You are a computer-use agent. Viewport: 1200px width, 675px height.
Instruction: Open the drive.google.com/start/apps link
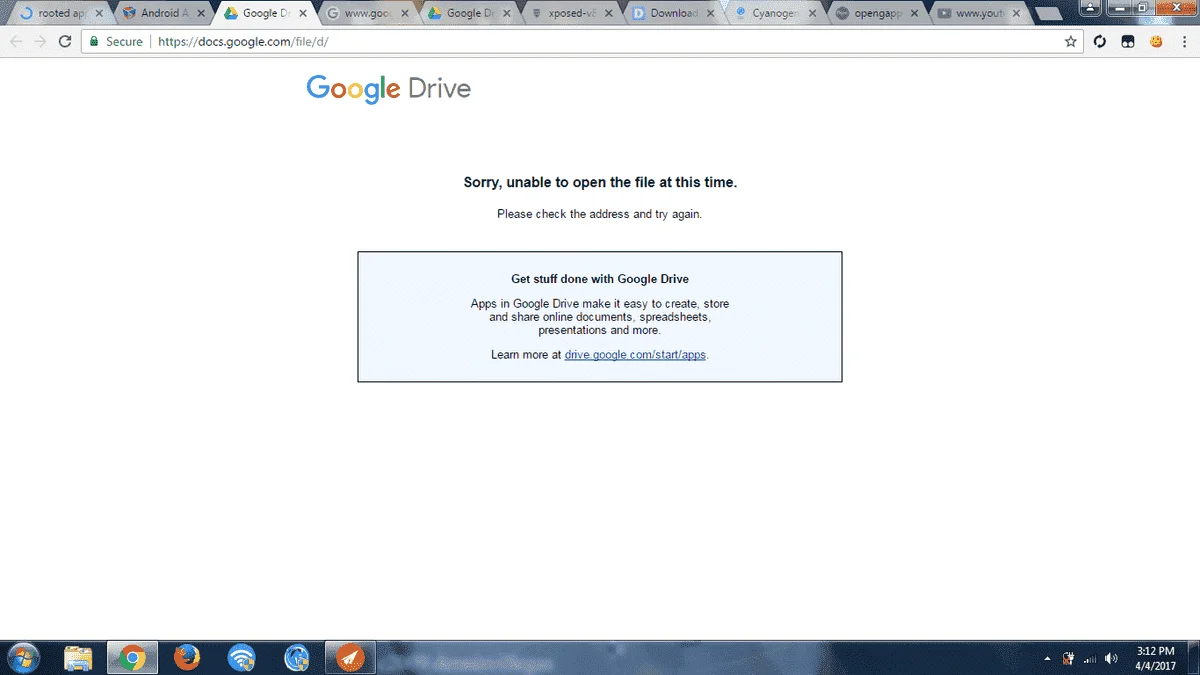(636, 355)
